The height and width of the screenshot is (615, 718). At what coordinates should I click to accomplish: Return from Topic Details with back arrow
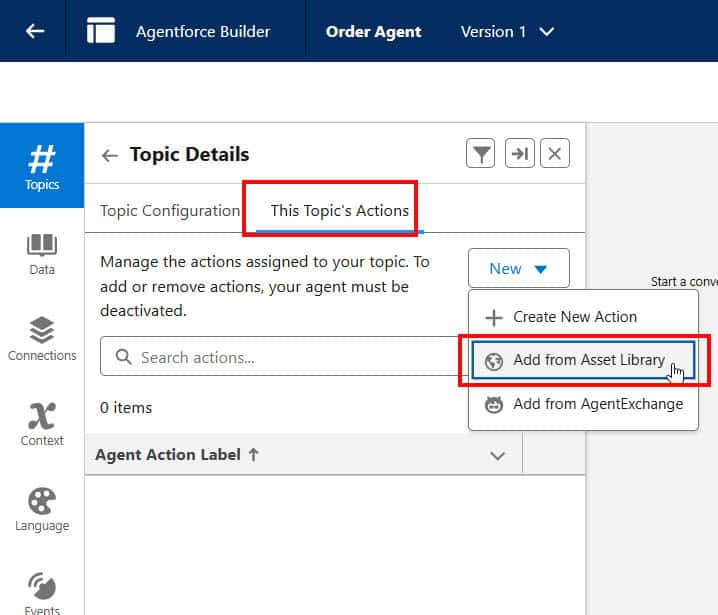(x=109, y=155)
